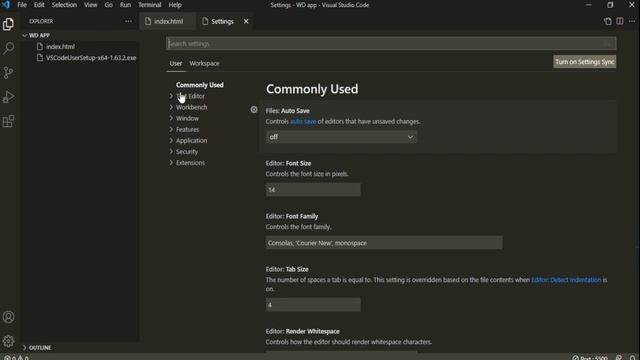Image resolution: width=640 pixels, height=360 pixels.
Task: Click Open Settings (JSON) icon
Action: pos(608,21)
